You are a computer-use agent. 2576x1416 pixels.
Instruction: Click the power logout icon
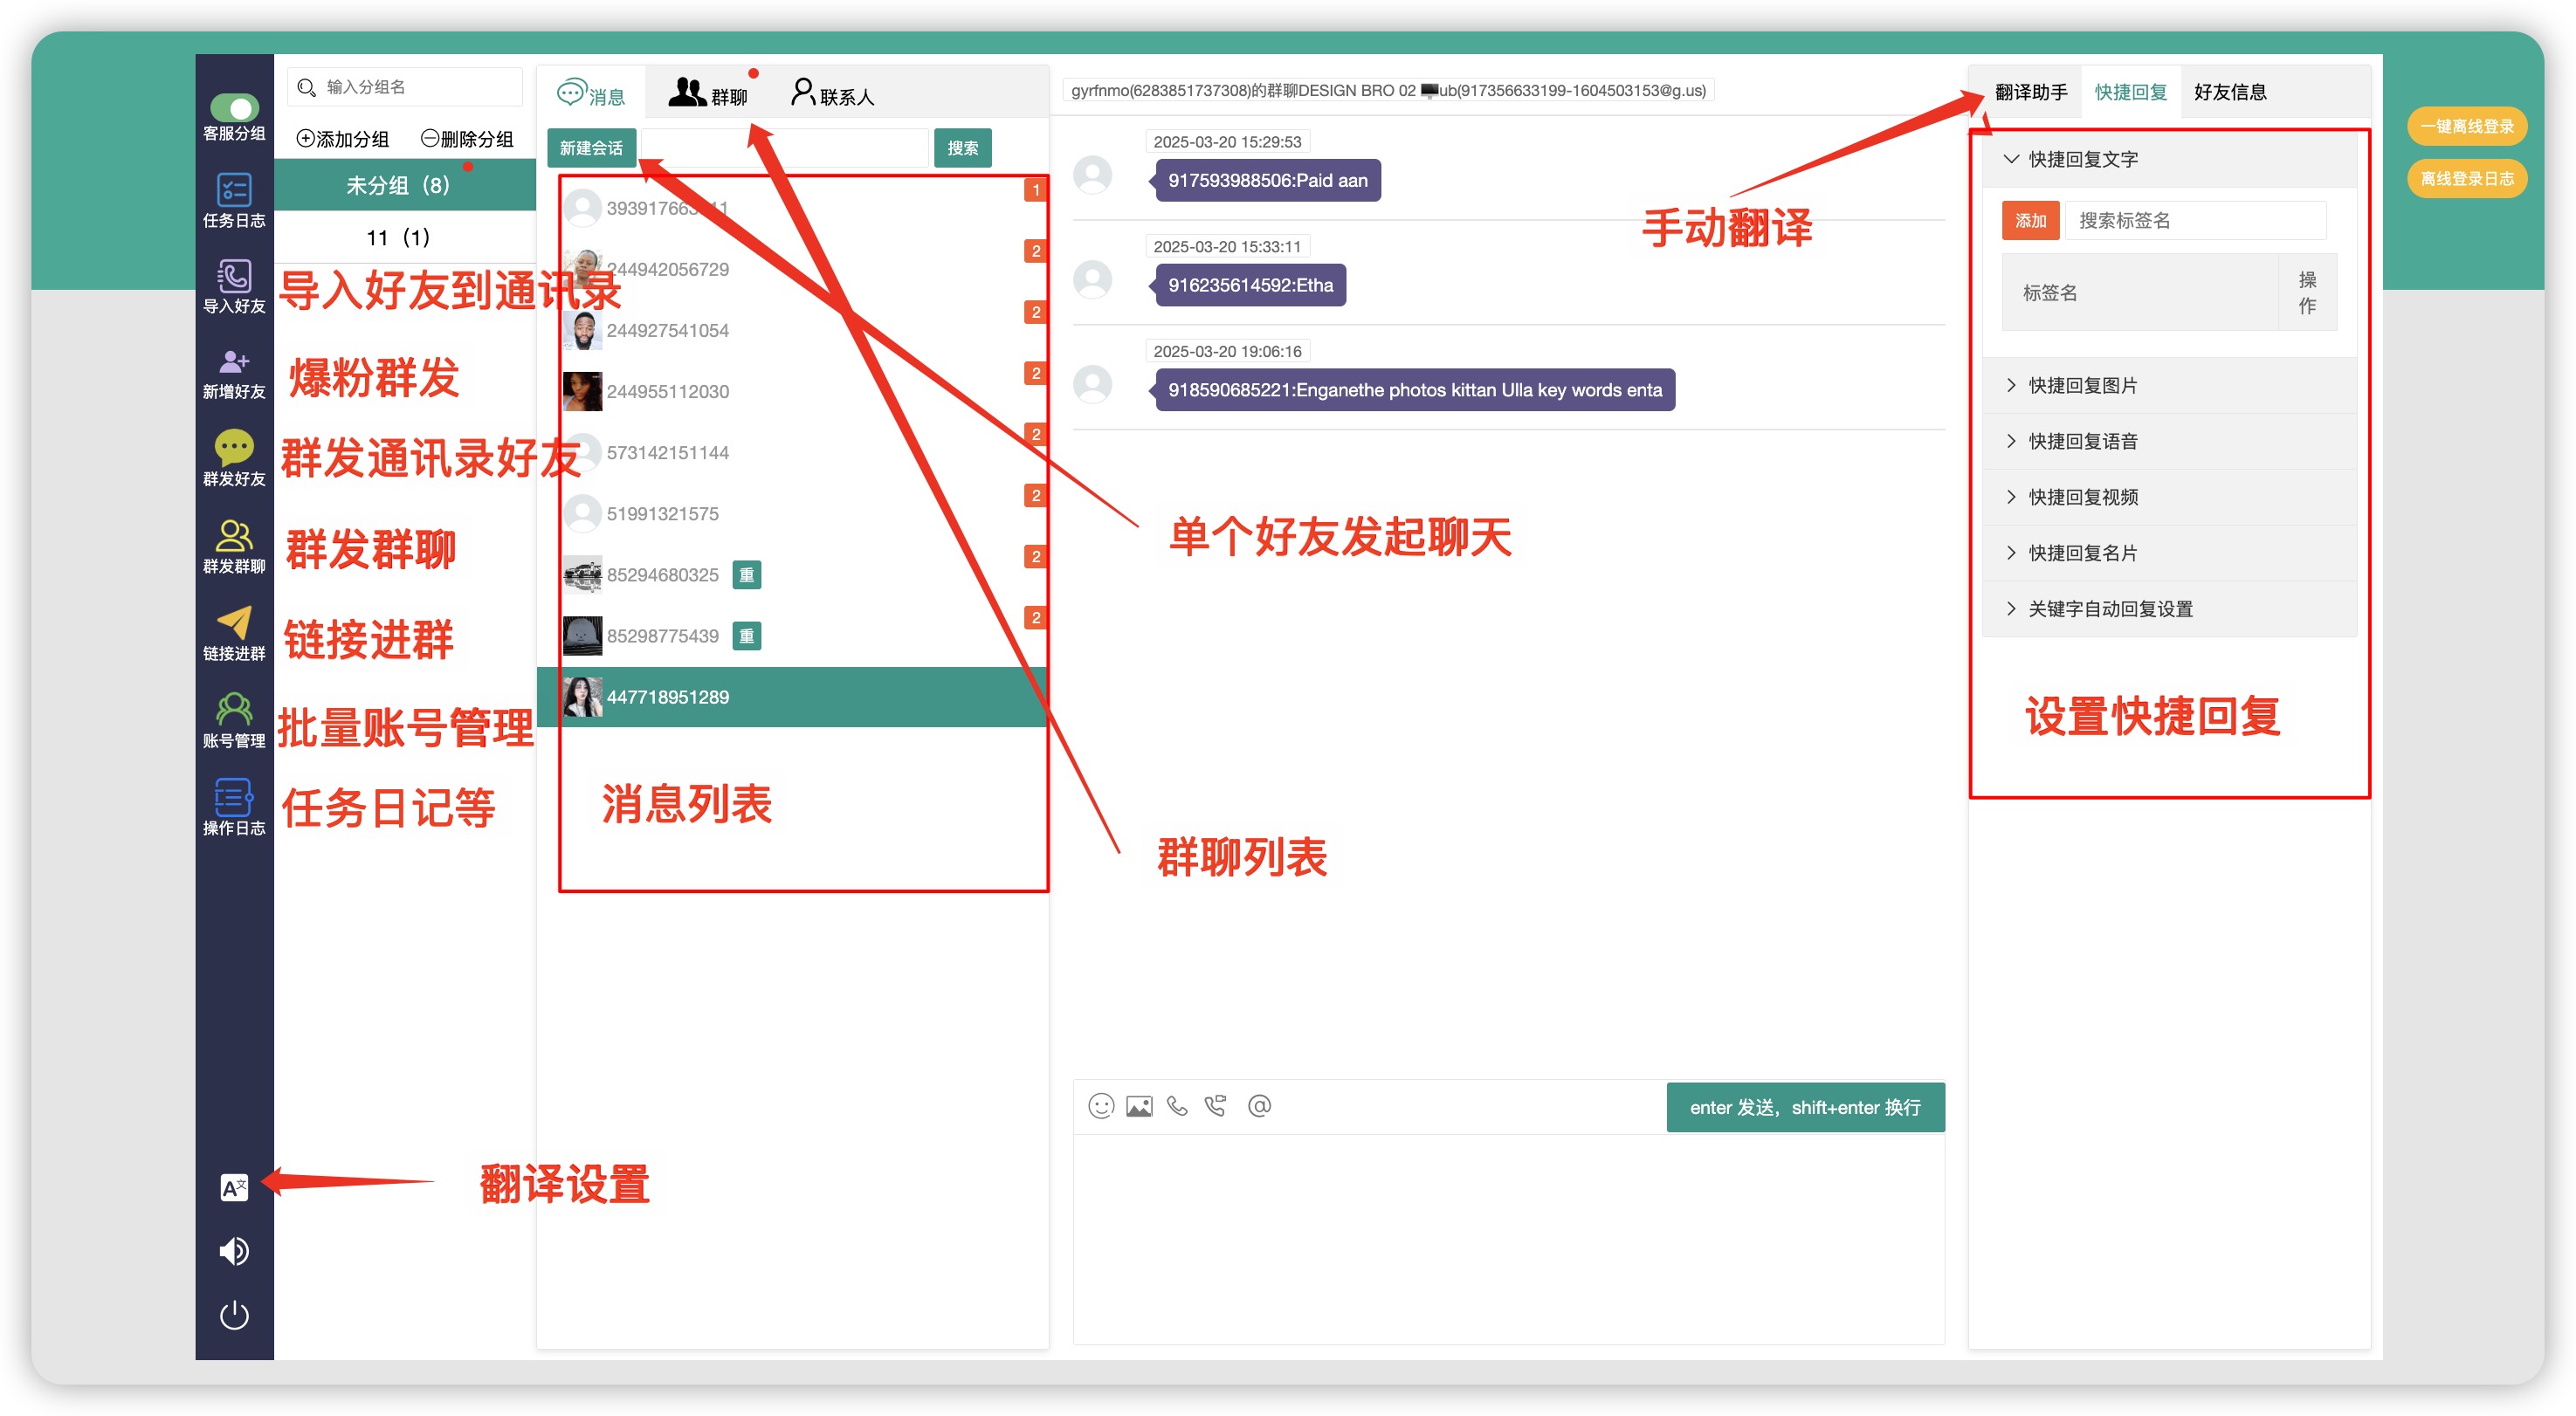pyautogui.click(x=234, y=1315)
